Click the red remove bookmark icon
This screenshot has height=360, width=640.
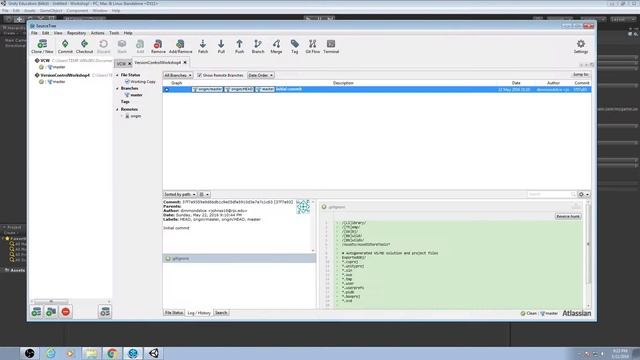pos(66,312)
